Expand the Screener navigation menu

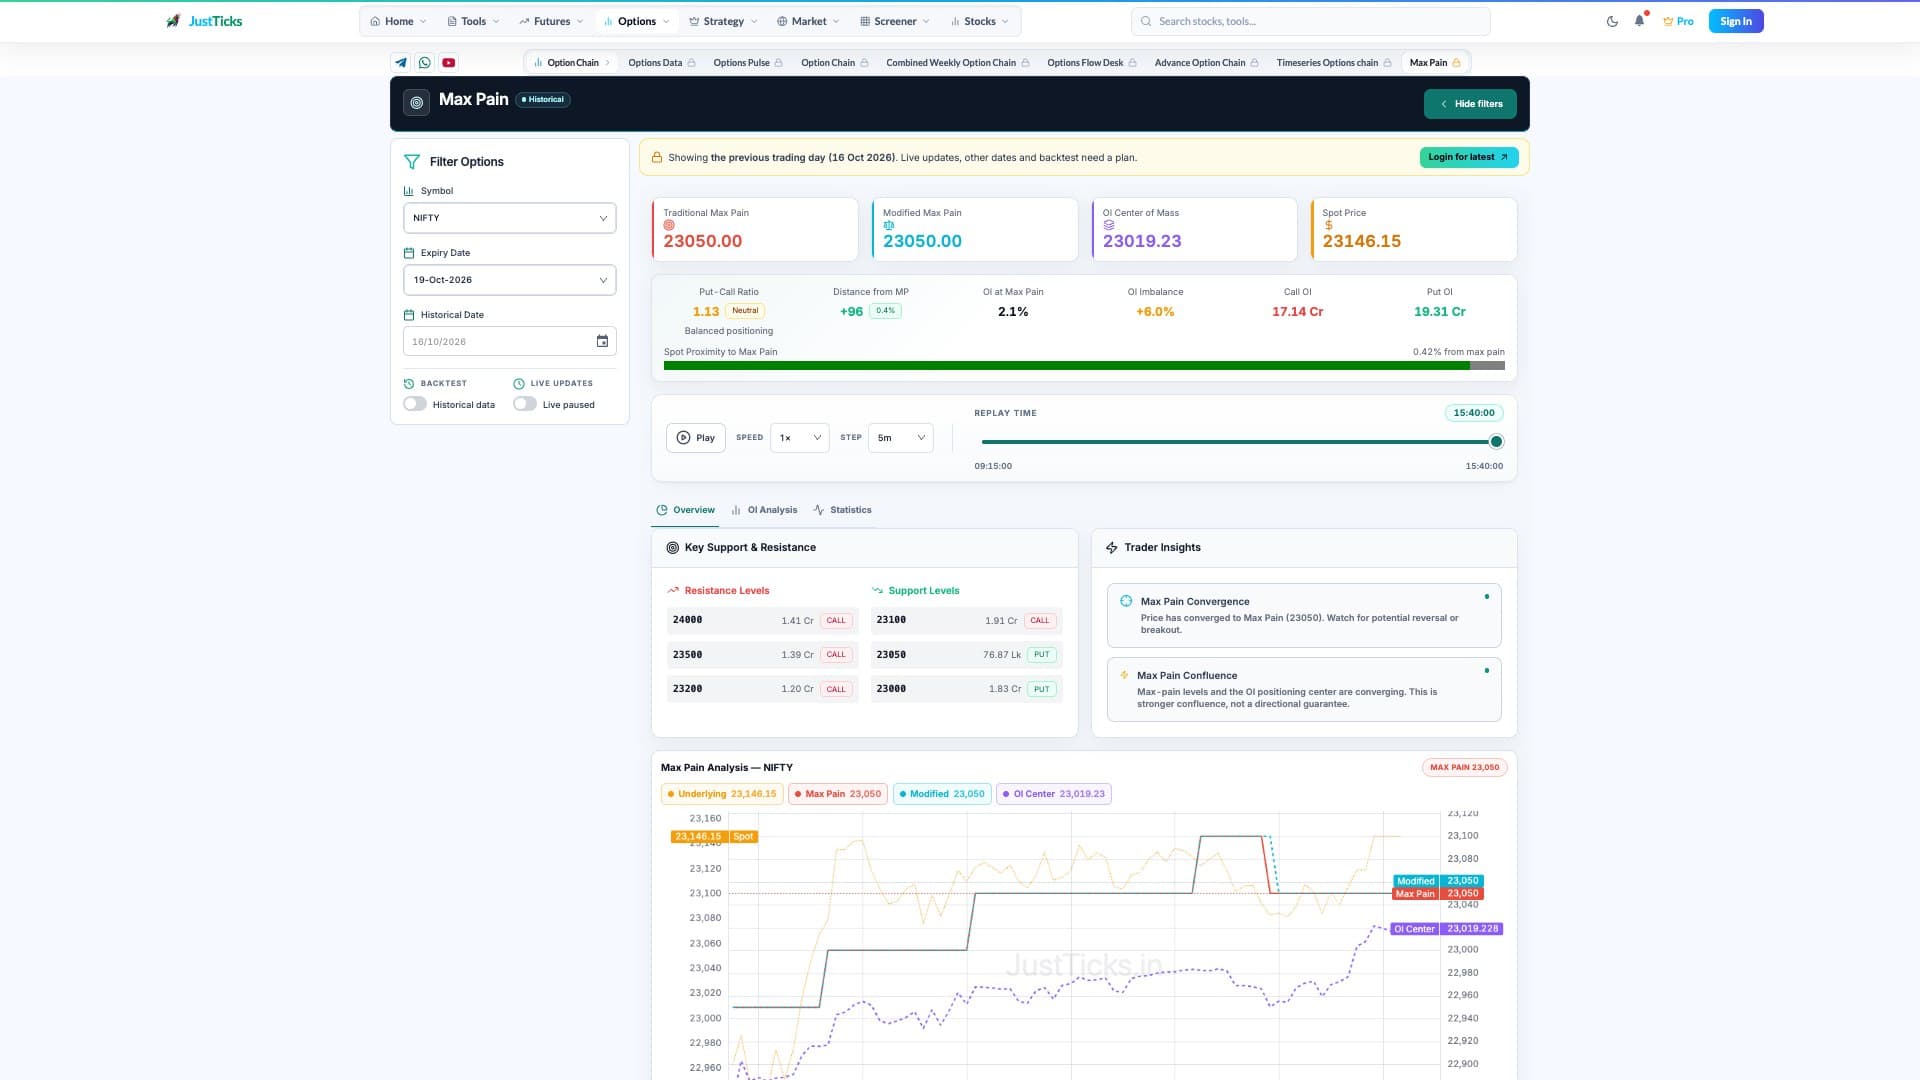click(895, 21)
